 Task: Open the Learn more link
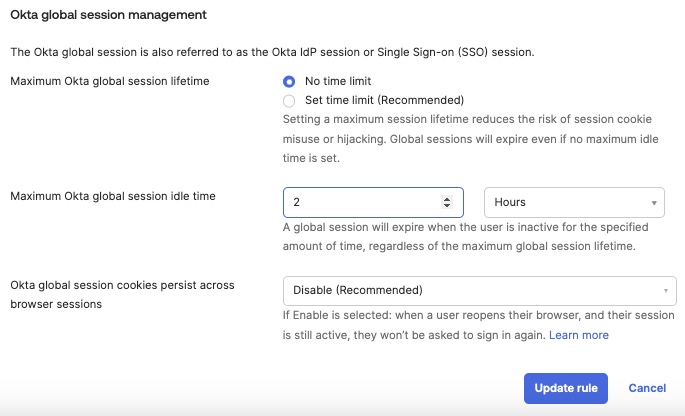[578, 335]
